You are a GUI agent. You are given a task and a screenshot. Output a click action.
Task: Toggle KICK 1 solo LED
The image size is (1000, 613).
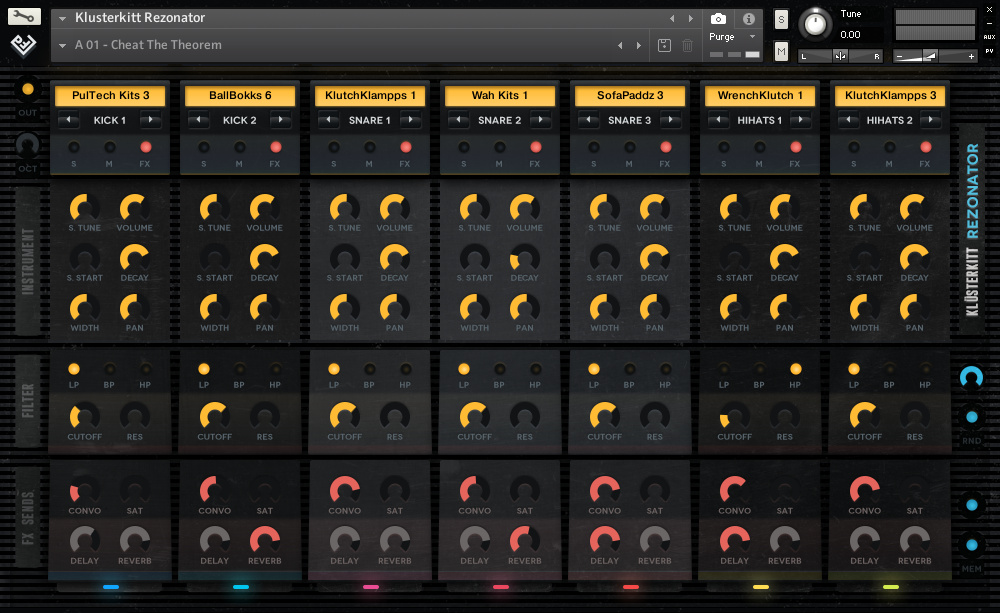(74, 147)
